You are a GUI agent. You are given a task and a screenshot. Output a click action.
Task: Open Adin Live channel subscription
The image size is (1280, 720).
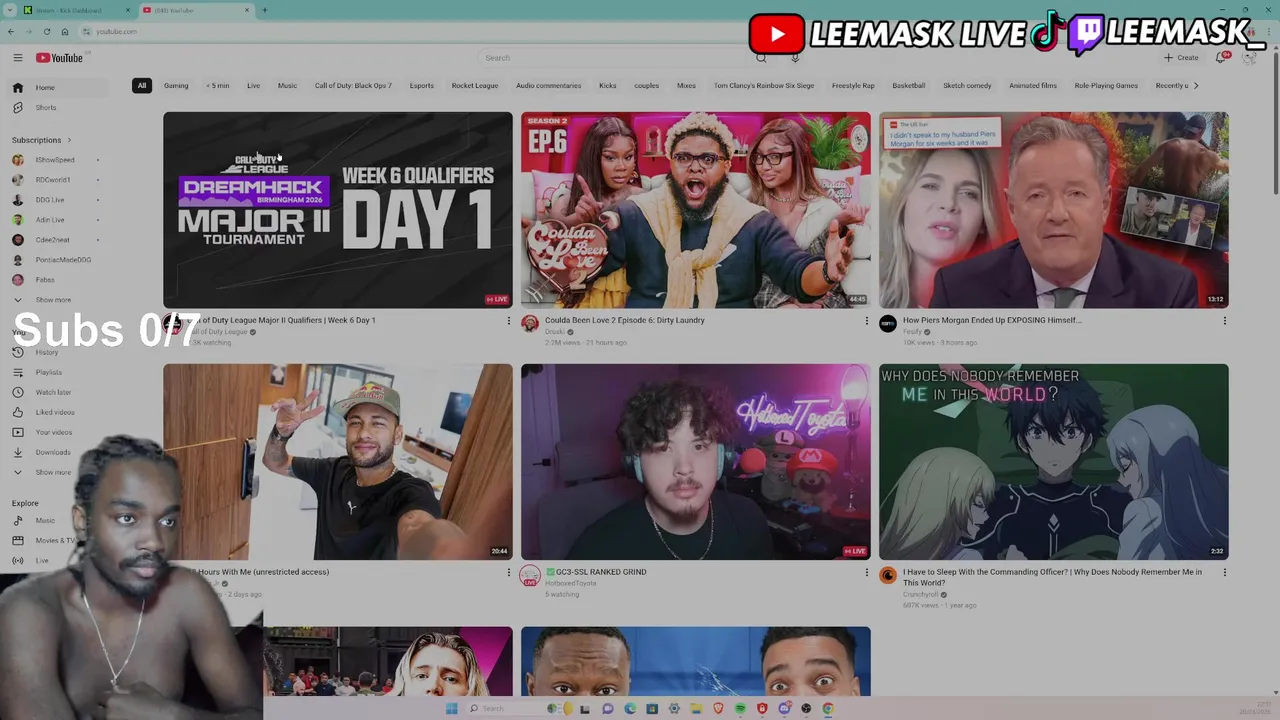60,220
